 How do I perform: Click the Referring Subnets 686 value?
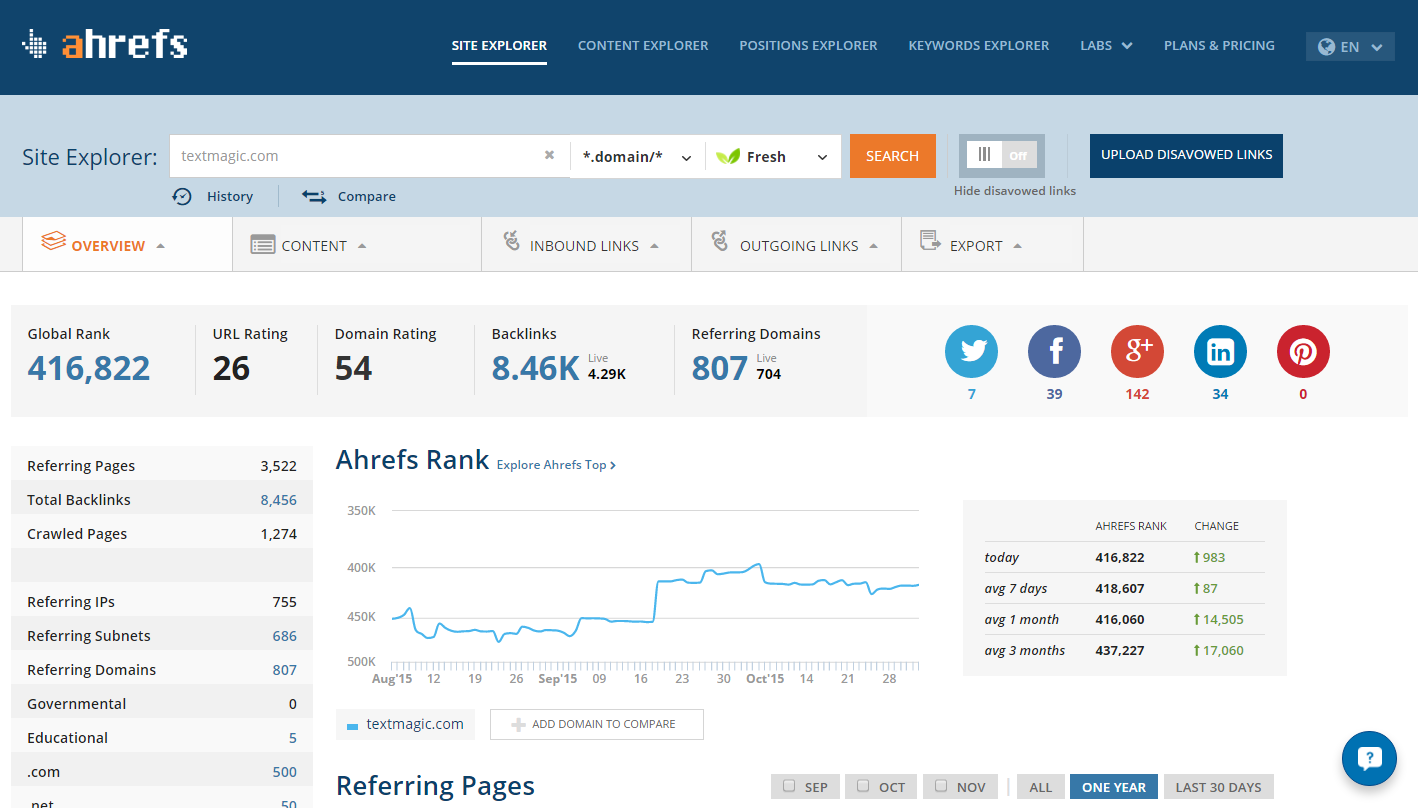(285, 636)
